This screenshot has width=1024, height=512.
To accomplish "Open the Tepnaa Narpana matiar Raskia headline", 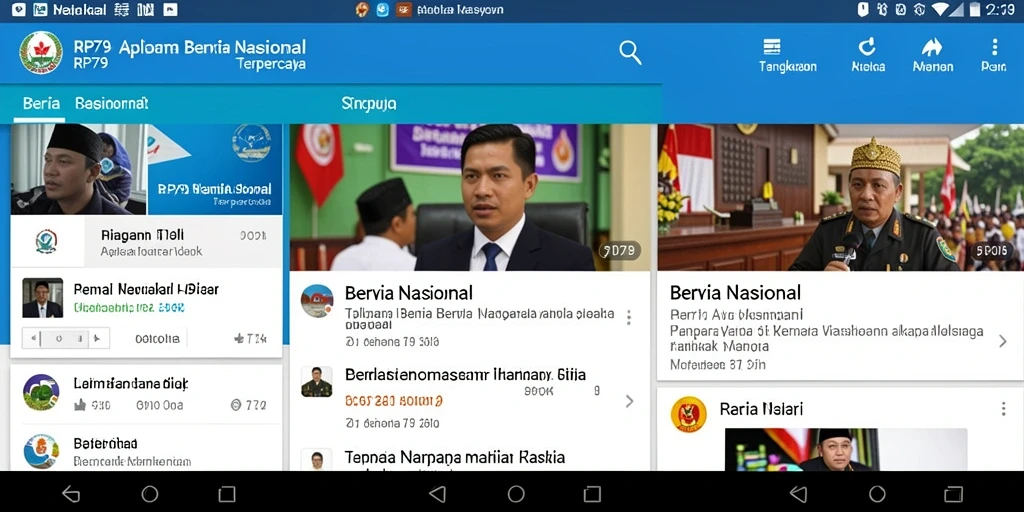I will pyautogui.click(x=455, y=456).
